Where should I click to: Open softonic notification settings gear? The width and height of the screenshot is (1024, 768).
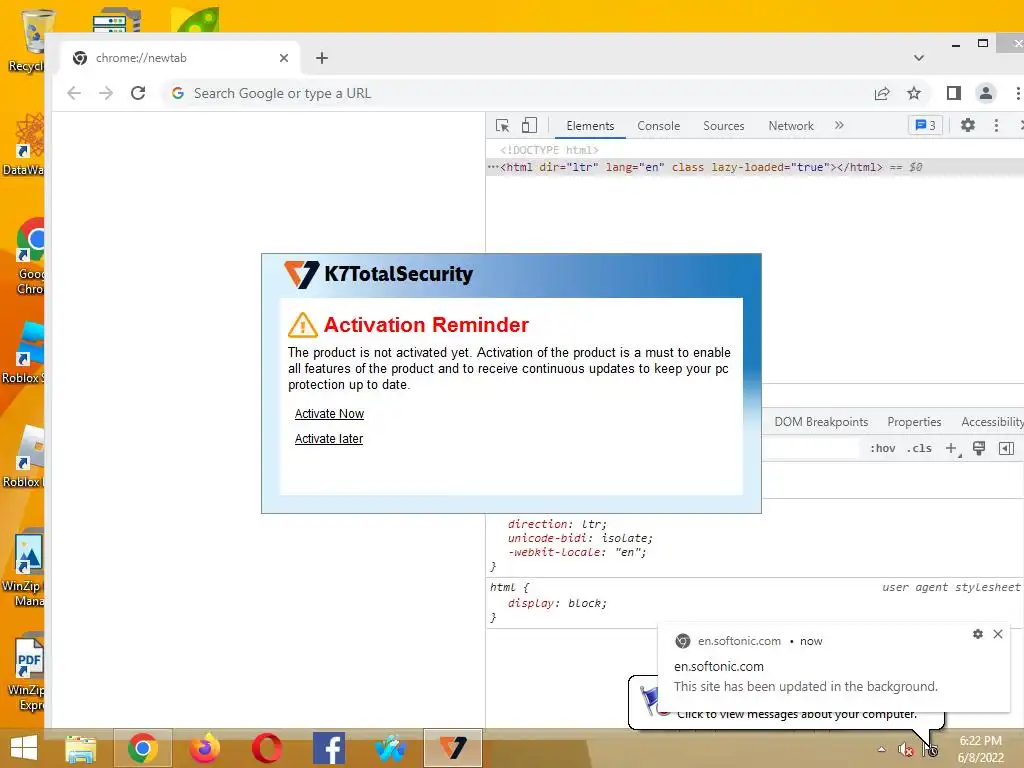(x=978, y=634)
